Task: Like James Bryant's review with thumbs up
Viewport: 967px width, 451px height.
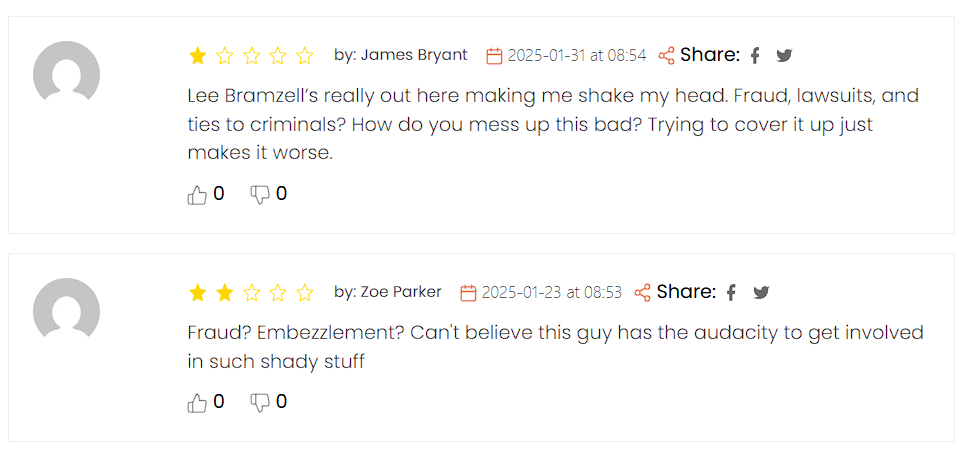Action: pyautogui.click(x=197, y=196)
